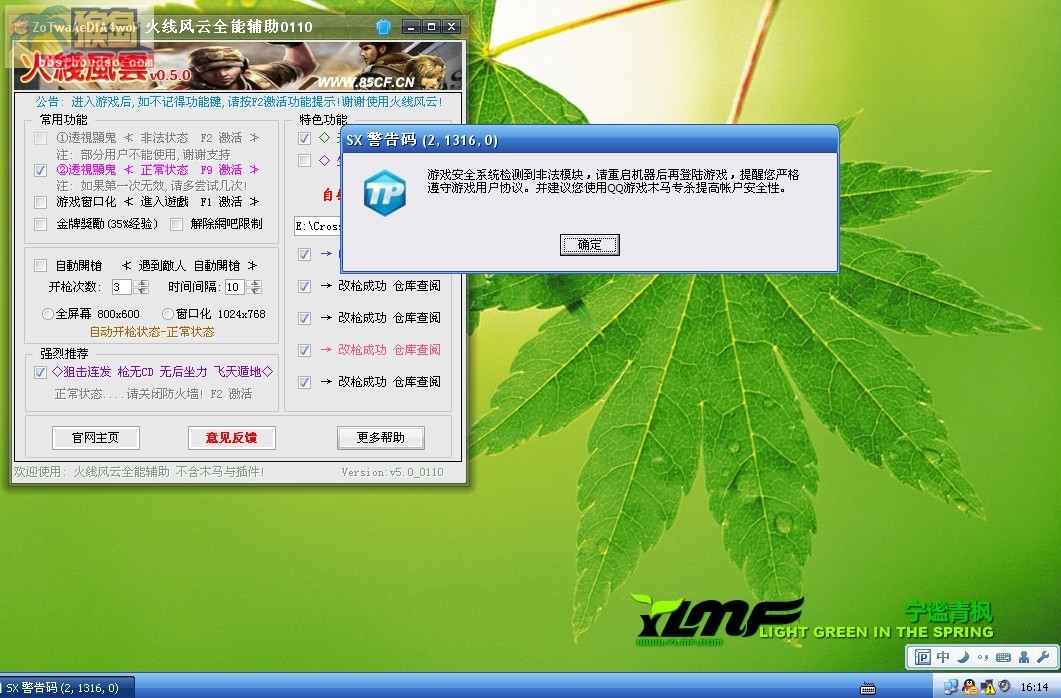The height and width of the screenshot is (698, 1061).
Task: Click the 时间间隔 spinner arrows
Action: tap(254, 287)
